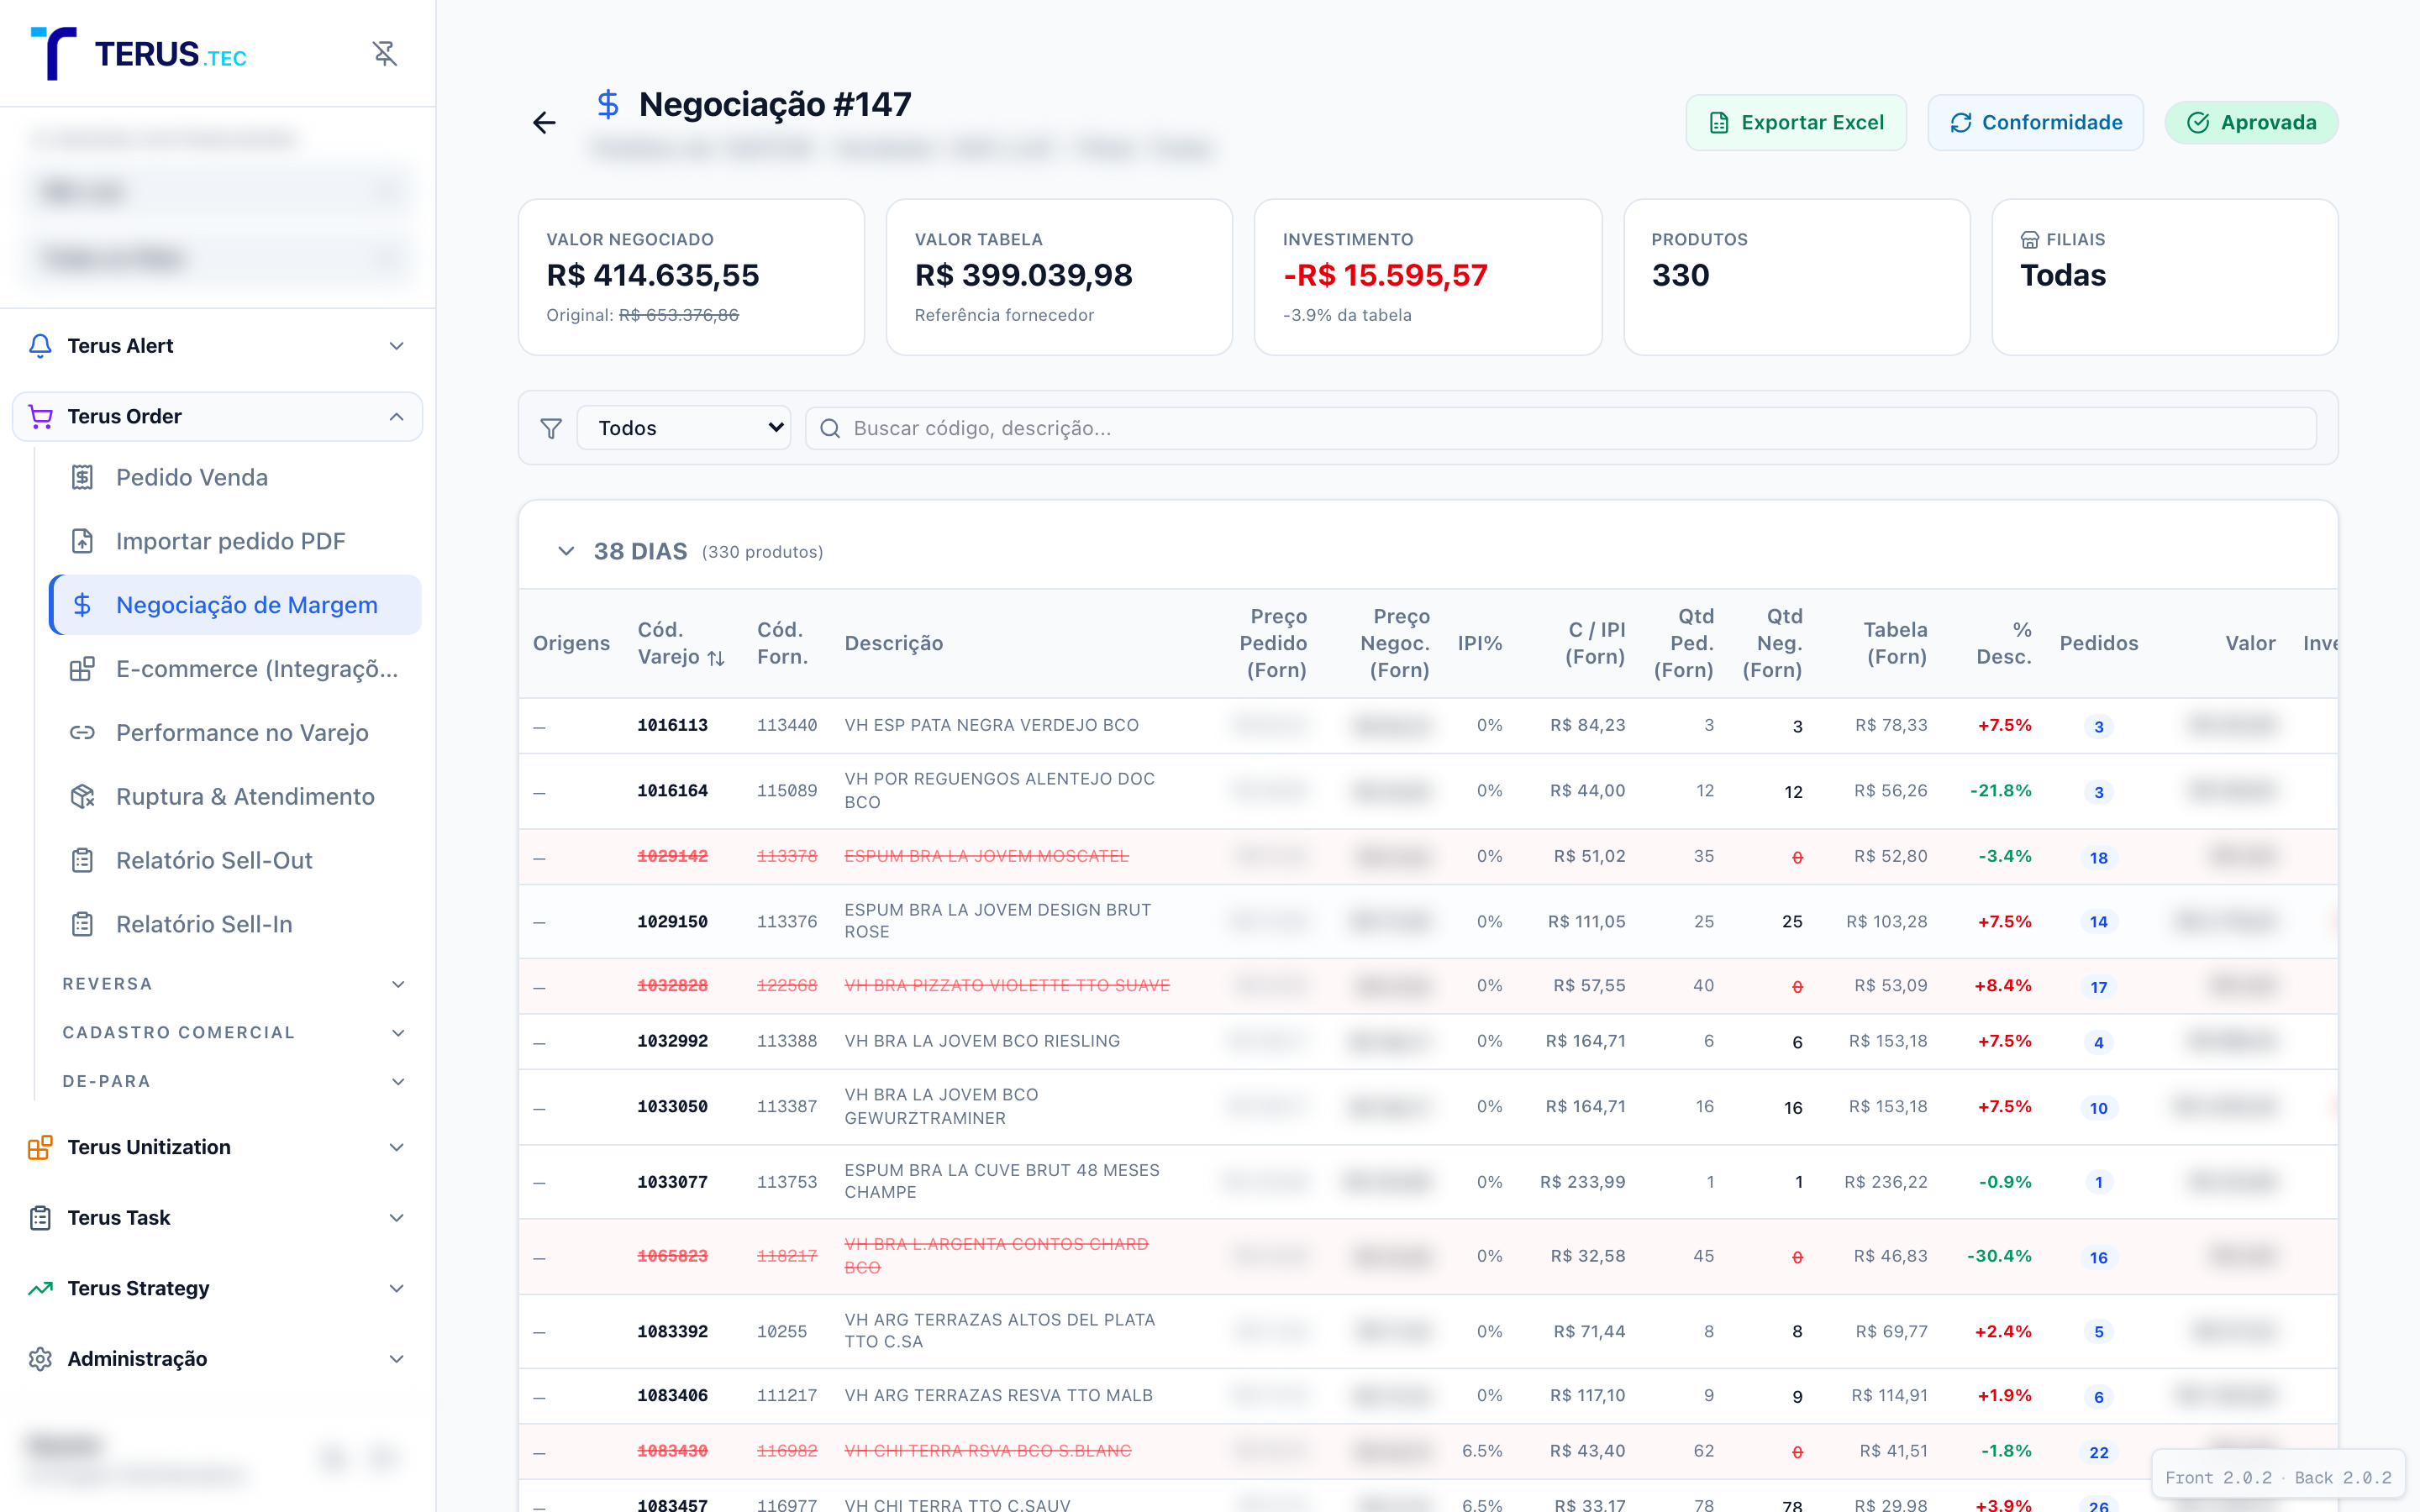Click product code 1032992

[x=673, y=1041]
